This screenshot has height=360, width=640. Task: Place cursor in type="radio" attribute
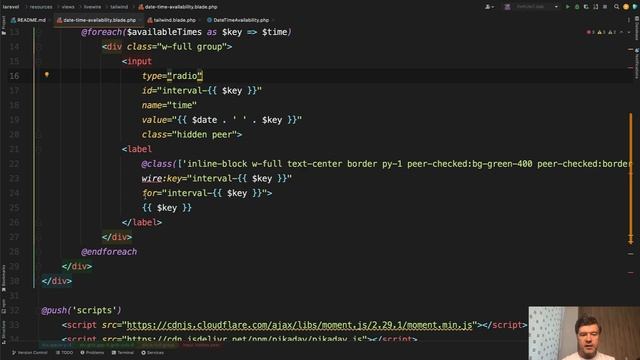[172, 76]
